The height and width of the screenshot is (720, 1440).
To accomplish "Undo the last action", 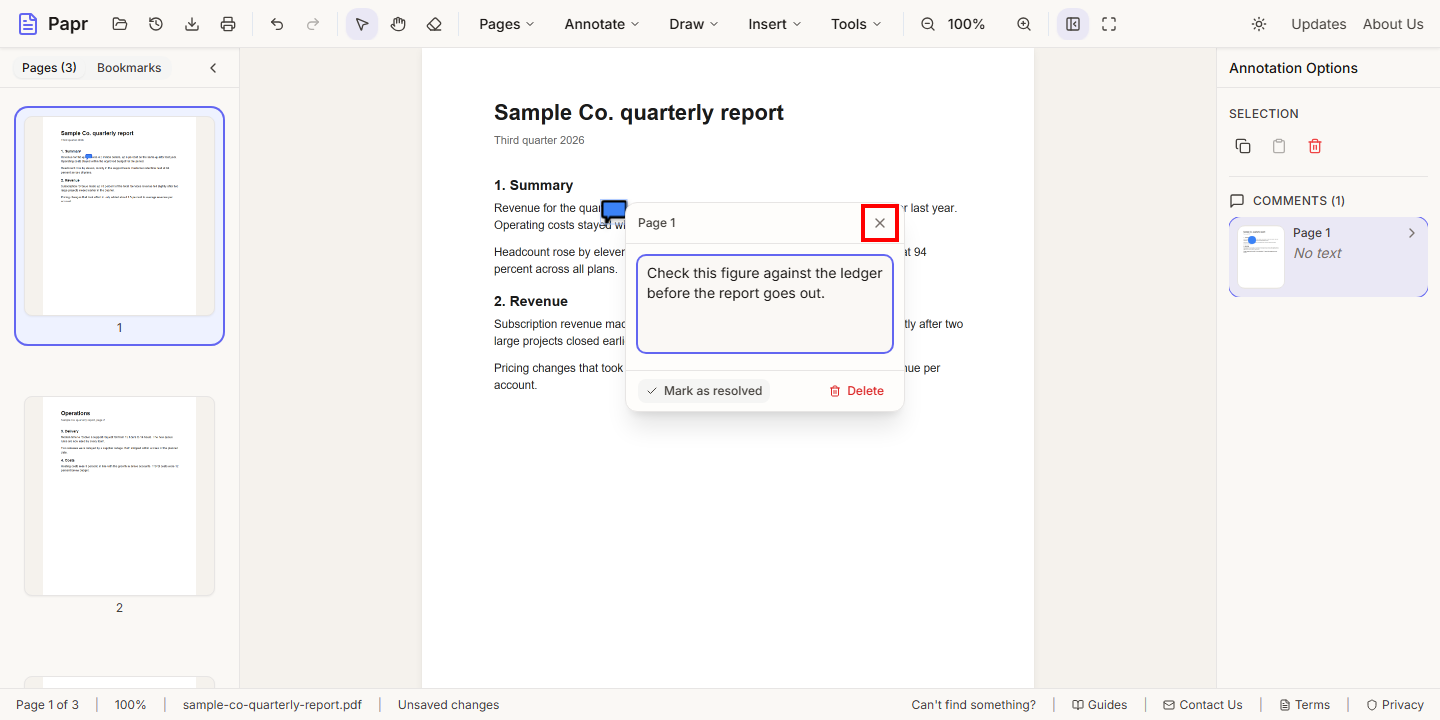I will [277, 24].
